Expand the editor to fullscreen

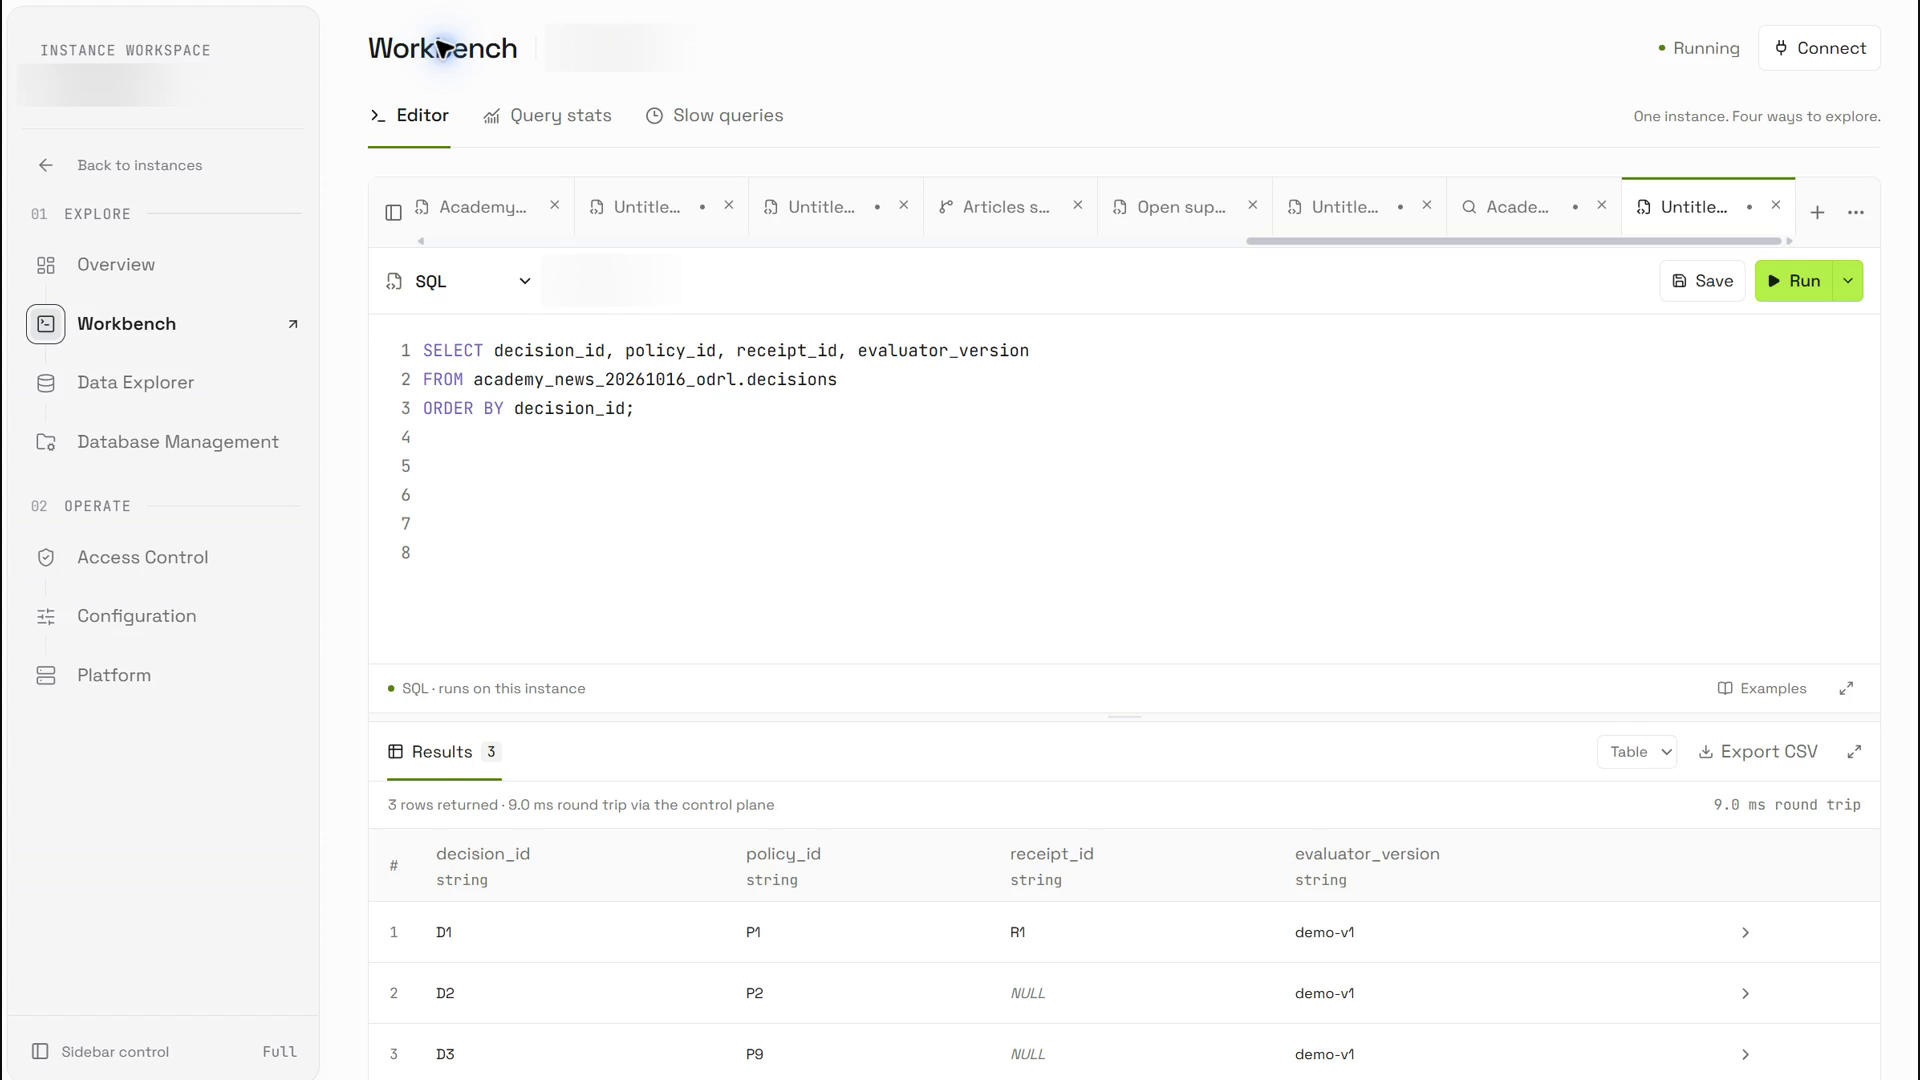coord(1846,688)
